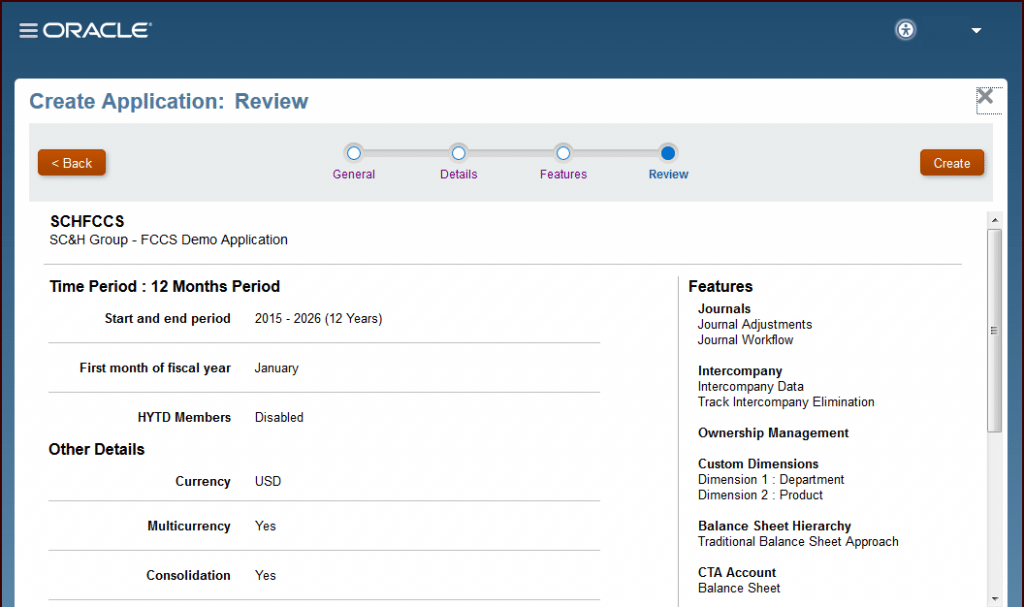The height and width of the screenshot is (607, 1024).
Task: Click the Consolidation Yes value
Action: click(265, 576)
